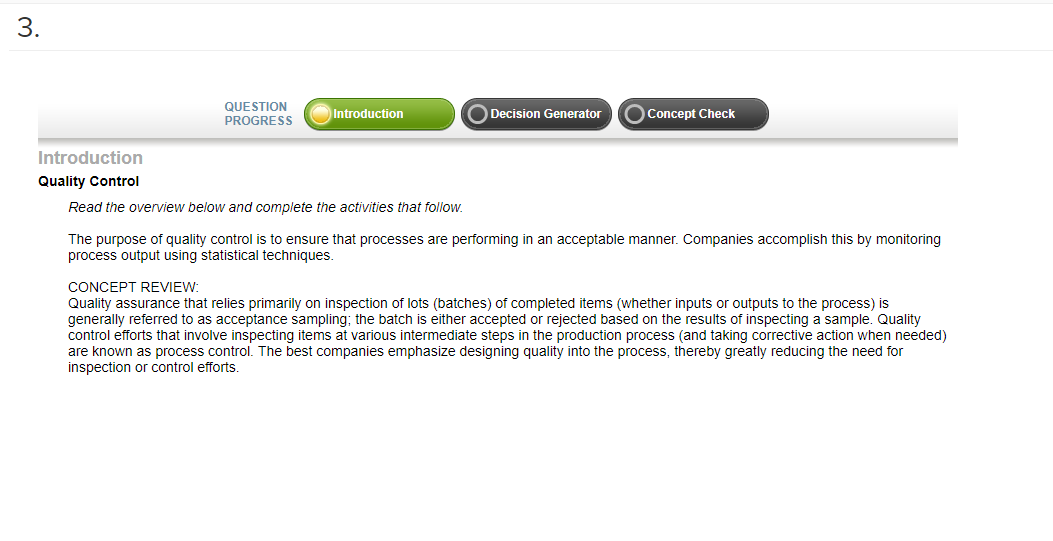Image resolution: width=1053 pixels, height=541 pixels.
Task: Click the words 'inspection or control efforts'
Action: coord(153,368)
